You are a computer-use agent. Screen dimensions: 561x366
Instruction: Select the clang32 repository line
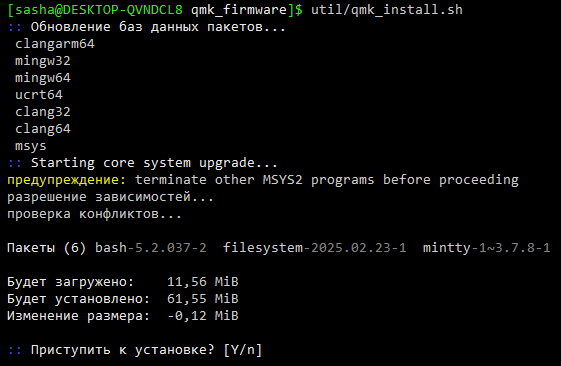pyautogui.click(x=43, y=112)
